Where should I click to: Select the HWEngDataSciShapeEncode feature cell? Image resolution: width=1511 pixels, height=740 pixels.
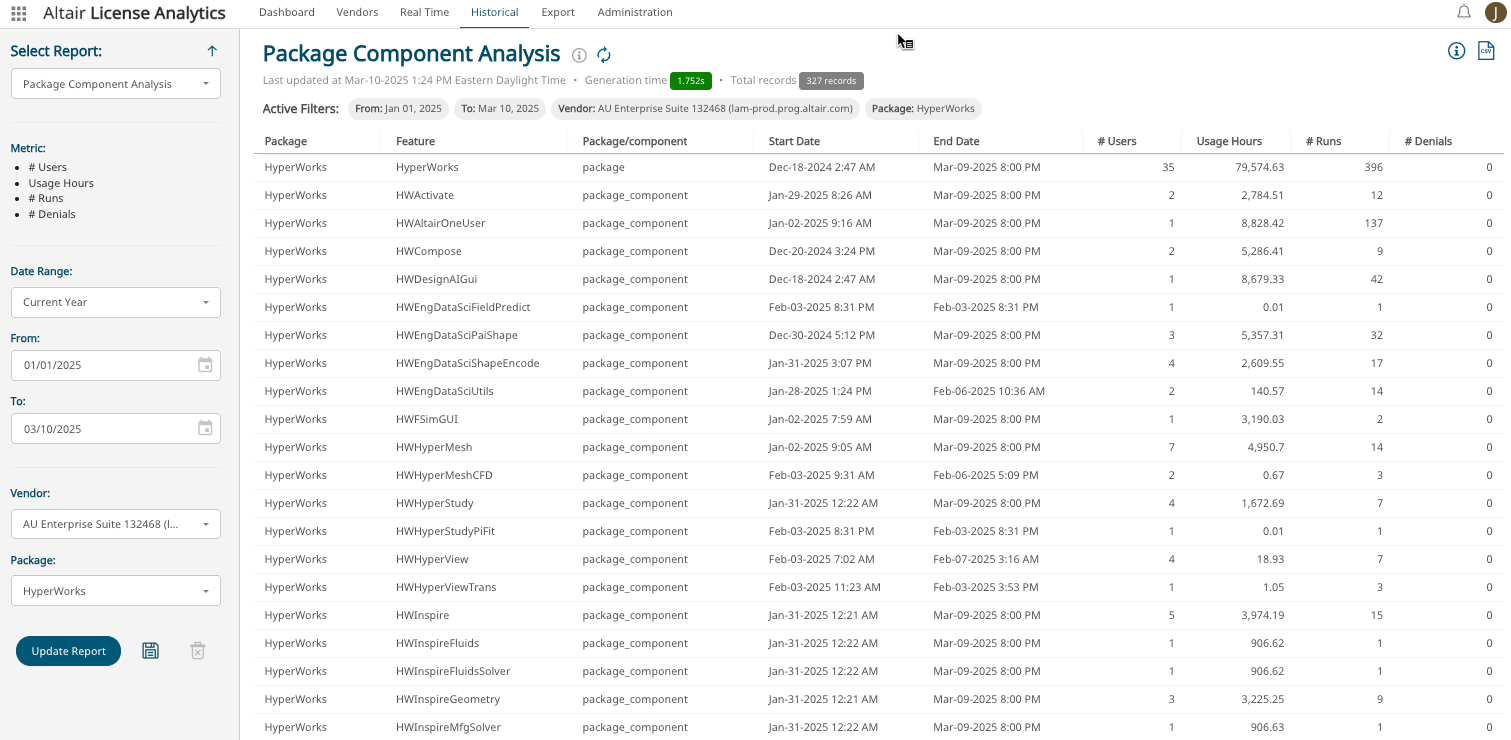[x=468, y=363]
